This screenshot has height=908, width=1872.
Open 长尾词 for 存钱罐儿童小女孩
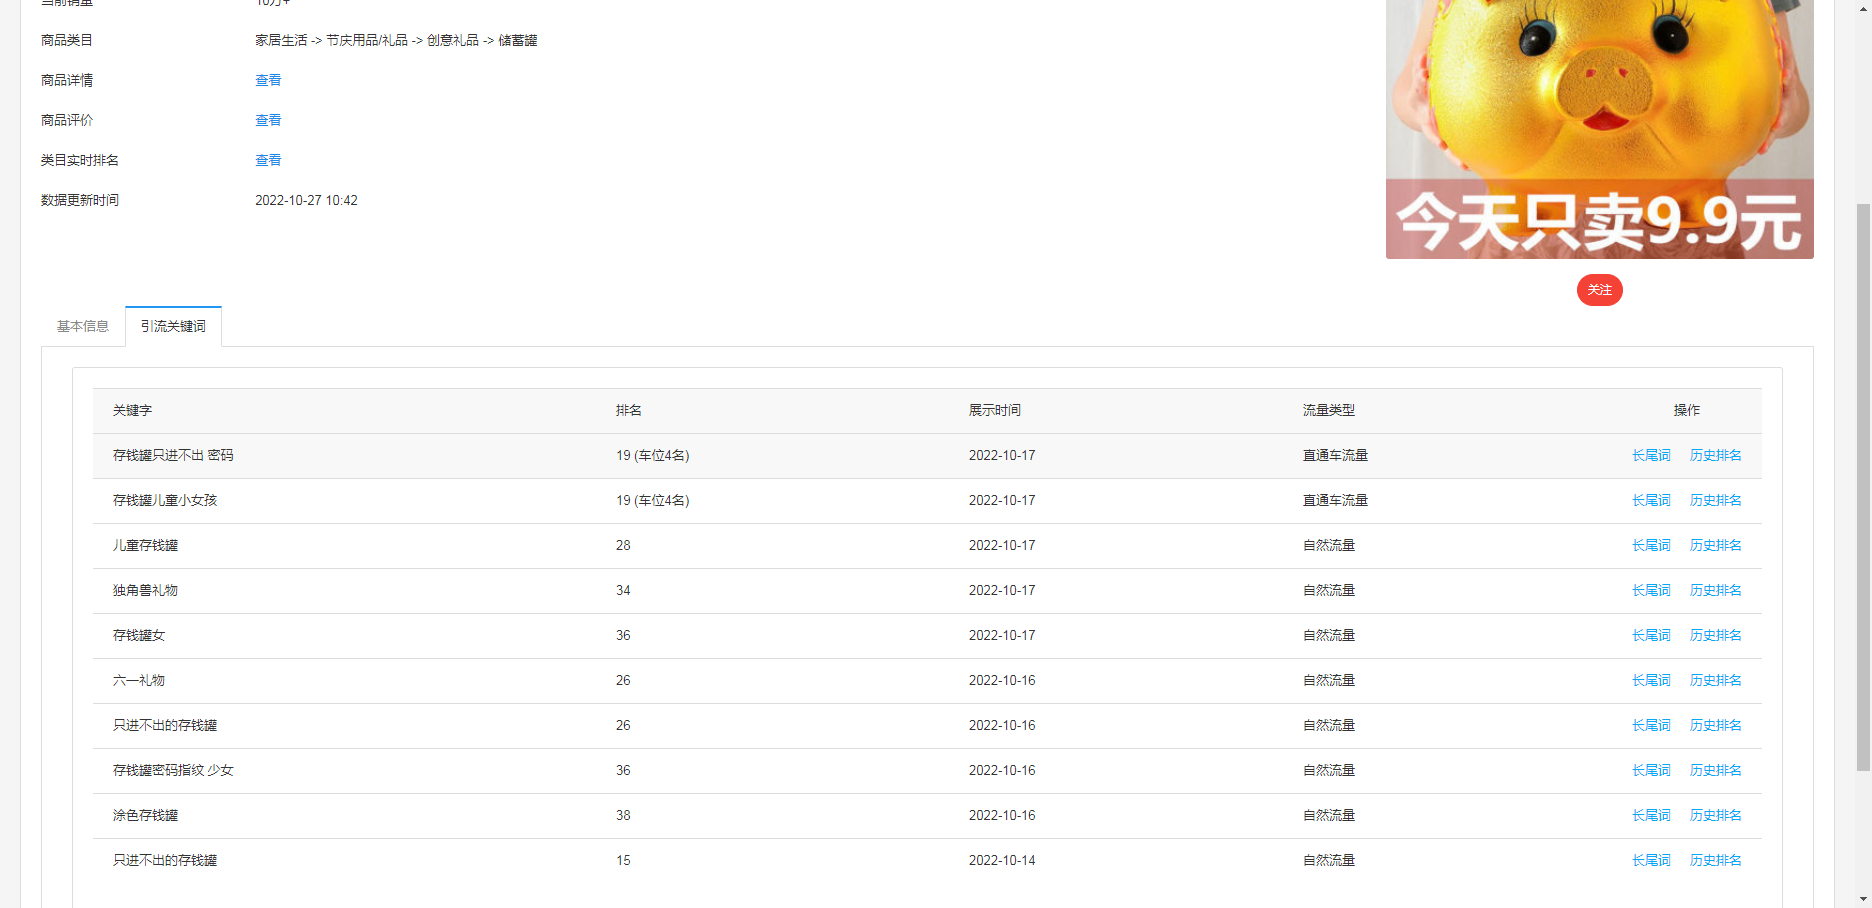1651,500
